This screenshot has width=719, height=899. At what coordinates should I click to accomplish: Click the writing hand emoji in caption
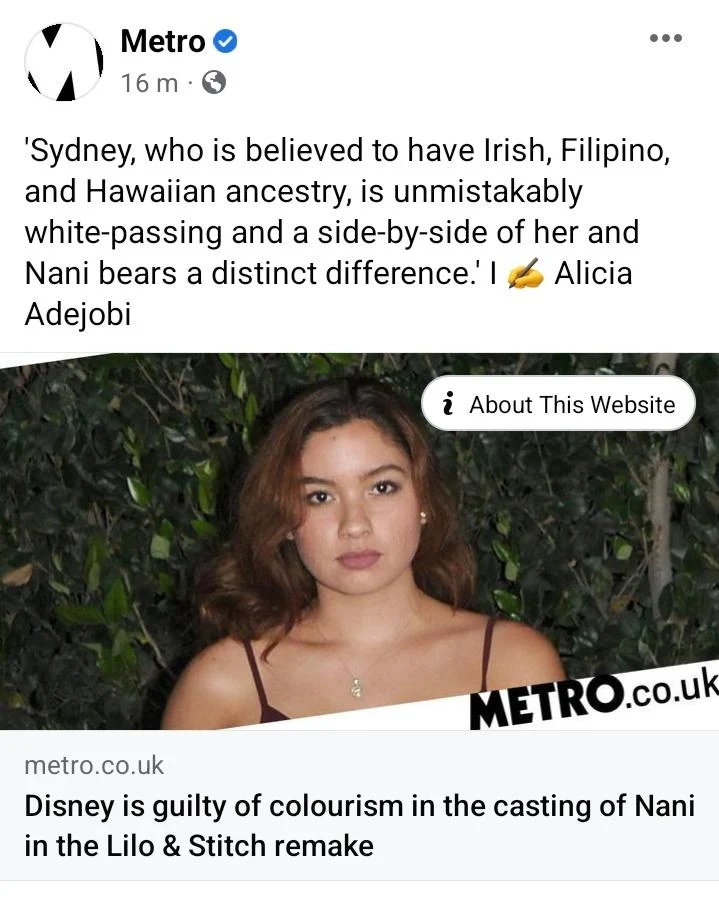coord(527,274)
